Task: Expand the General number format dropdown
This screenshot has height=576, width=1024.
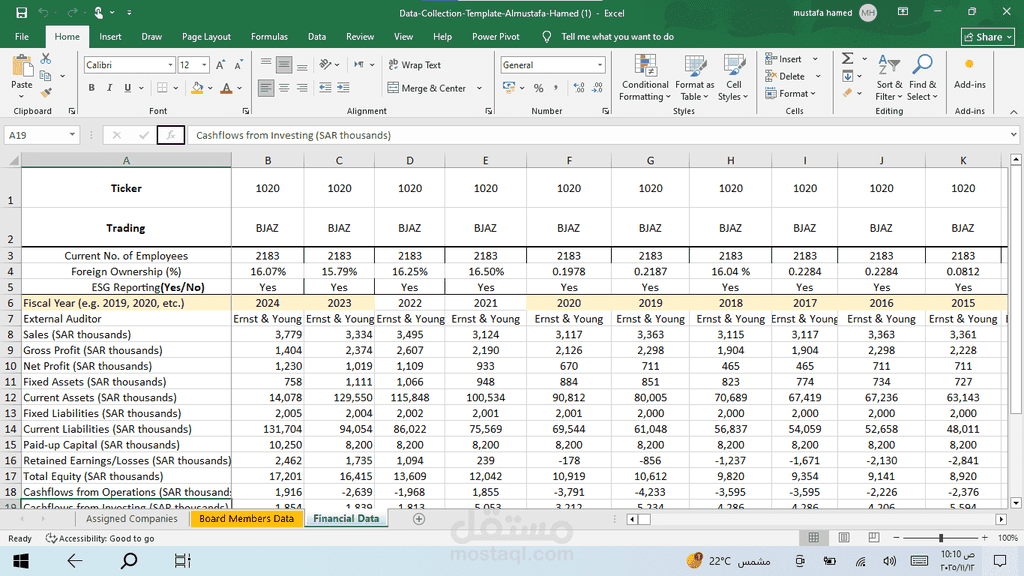Action: point(600,65)
